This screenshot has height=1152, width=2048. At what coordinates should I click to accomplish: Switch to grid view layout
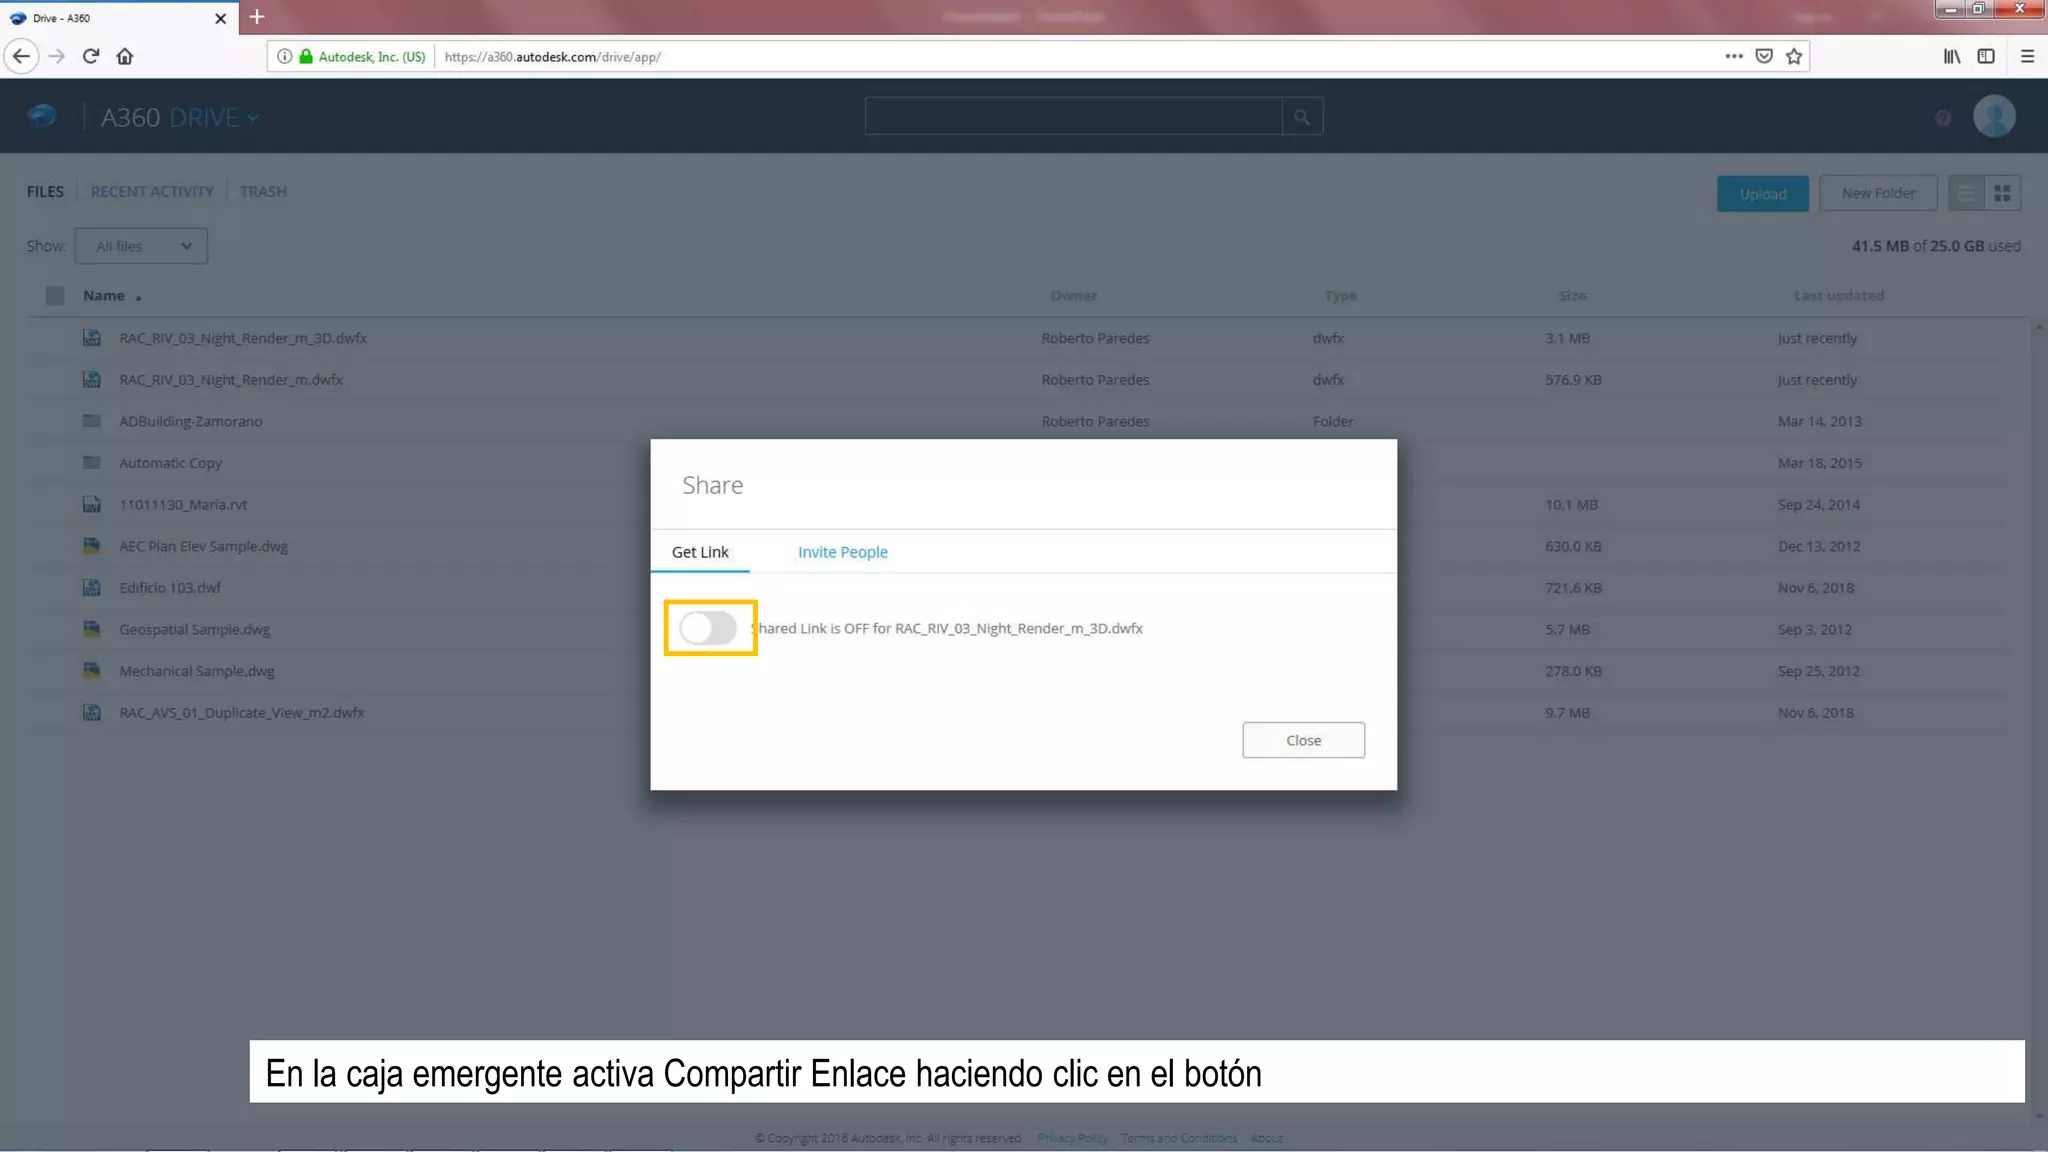pyautogui.click(x=2002, y=193)
